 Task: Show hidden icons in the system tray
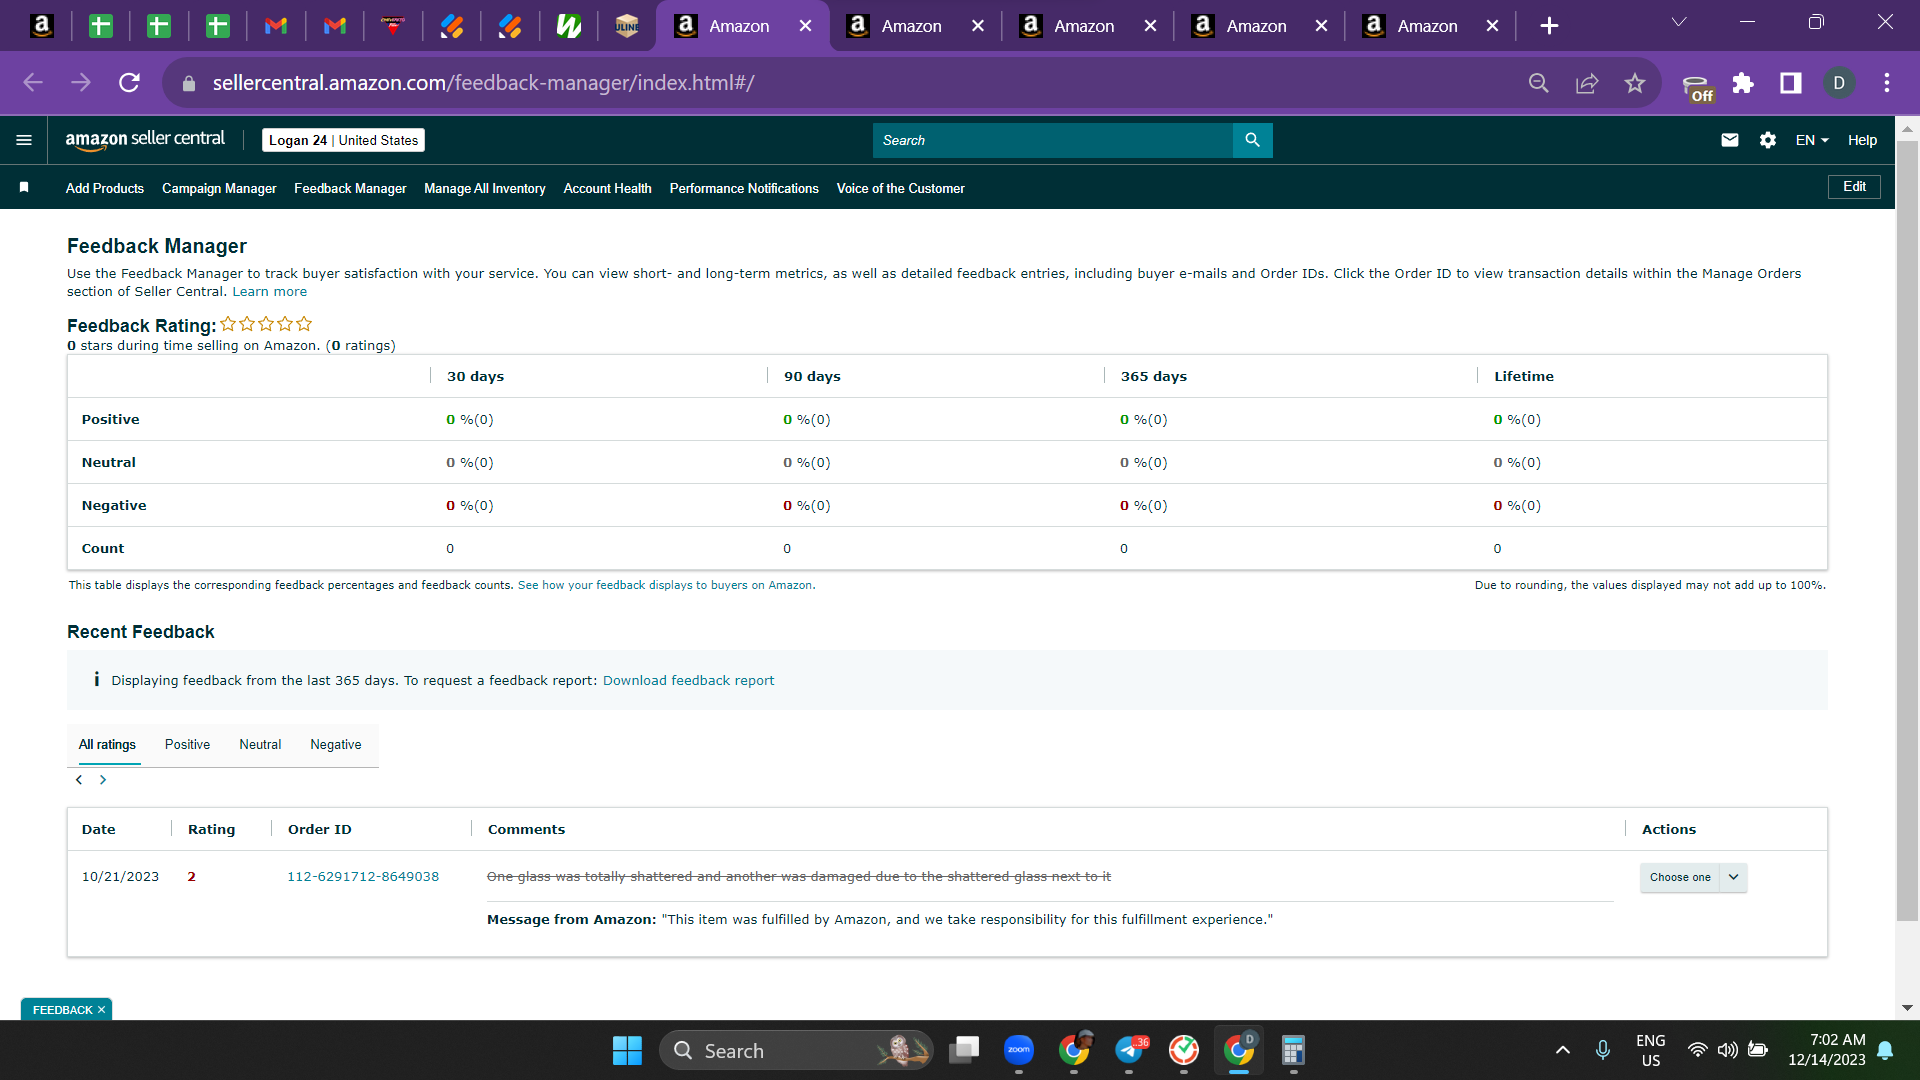[1563, 1050]
